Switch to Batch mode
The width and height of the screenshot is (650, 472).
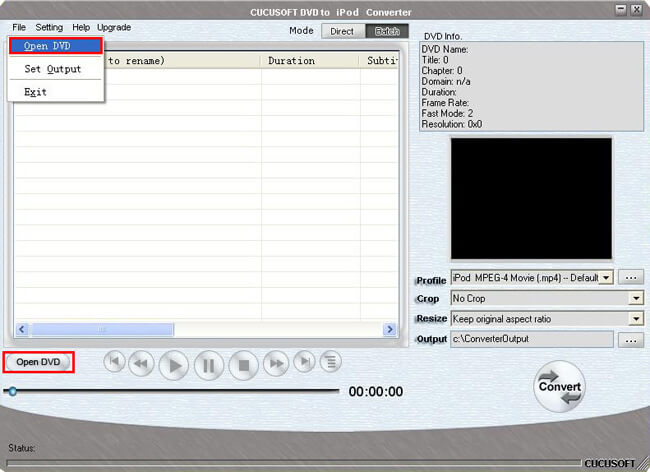[387, 31]
